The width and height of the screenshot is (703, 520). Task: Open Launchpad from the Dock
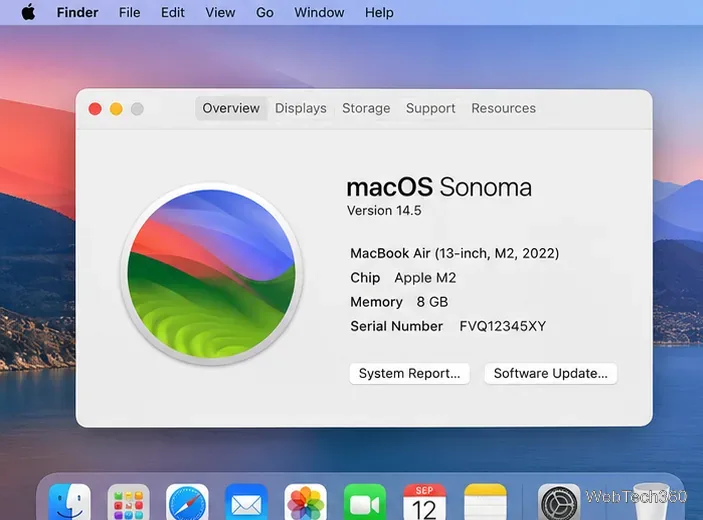point(128,502)
